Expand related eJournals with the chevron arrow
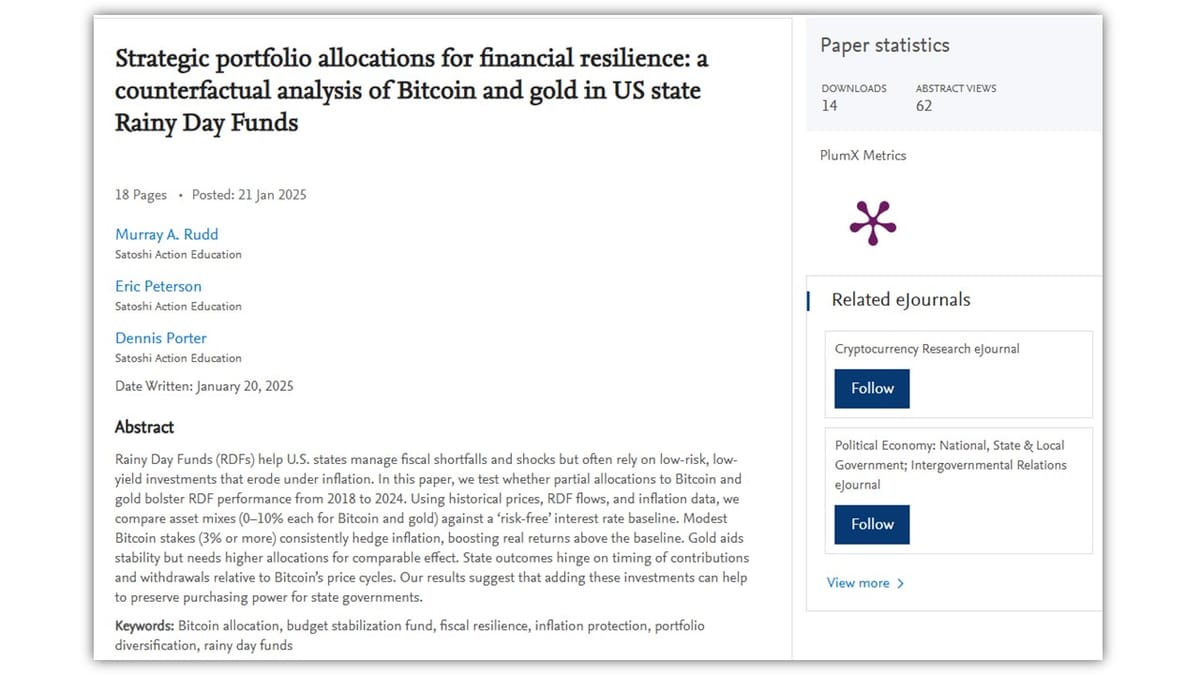Image resolution: width=1200 pixels, height=675 pixels. pos(901,583)
